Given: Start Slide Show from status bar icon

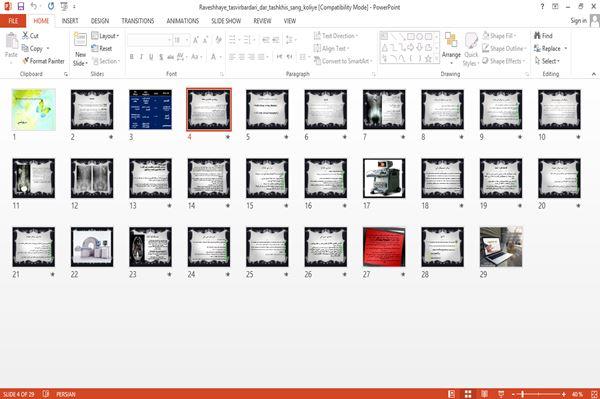Looking at the screenshot, I should click(x=501, y=394).
